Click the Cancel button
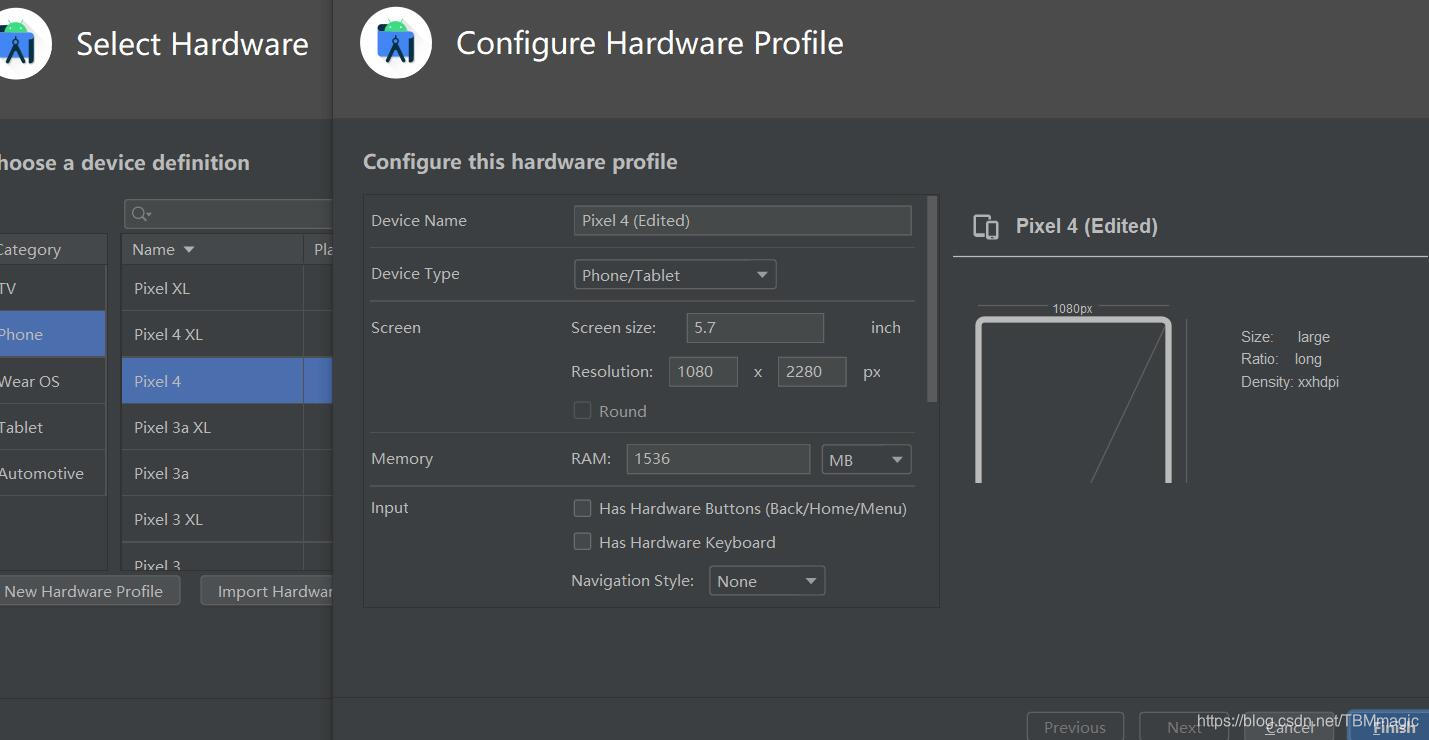Image resolution: width=1429 pixels, height=740 pixels. pyautogui.click(x=1290, y=726)
